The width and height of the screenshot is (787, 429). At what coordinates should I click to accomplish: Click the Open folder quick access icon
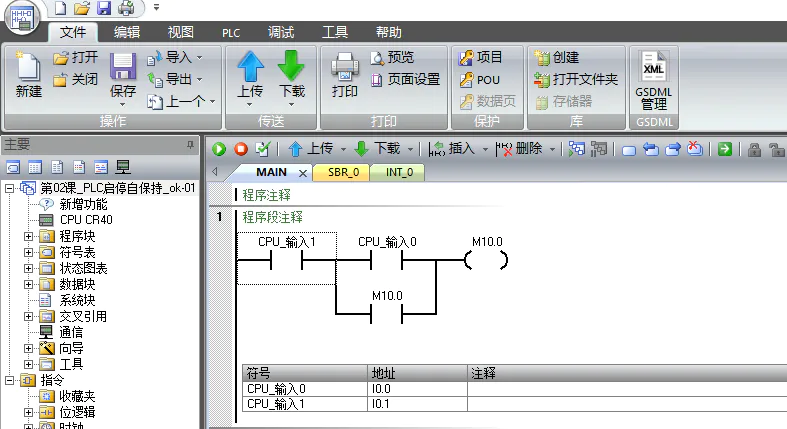pyautogui.click(x=82, y=8)
